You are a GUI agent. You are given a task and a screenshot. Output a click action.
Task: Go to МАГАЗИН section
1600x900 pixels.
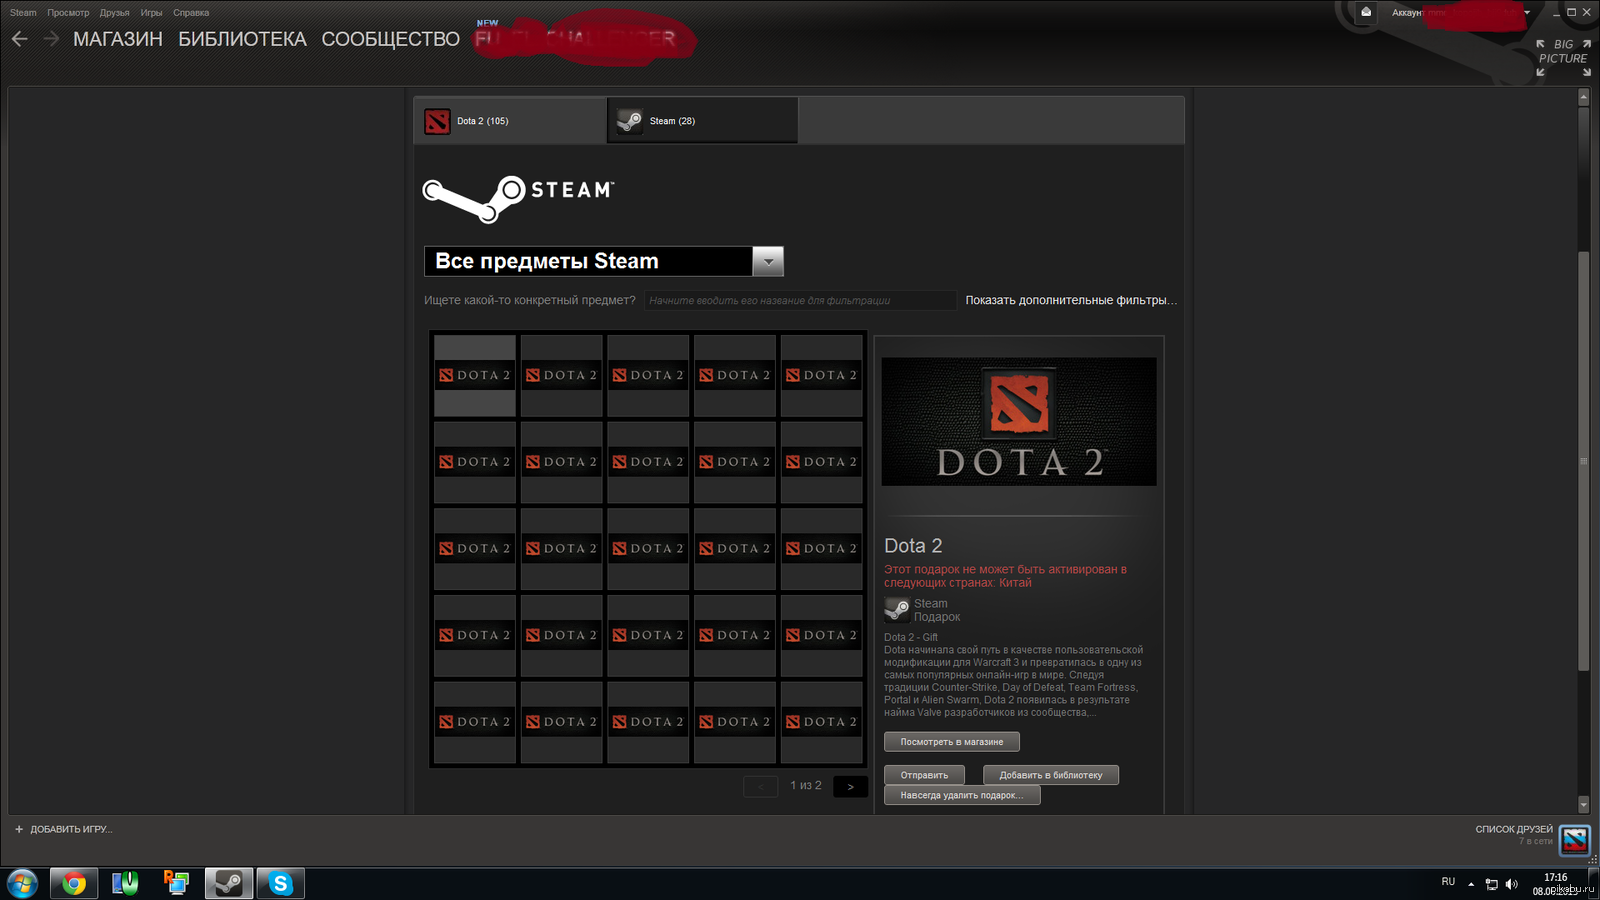pyautogui.click(x=118, y=39)
